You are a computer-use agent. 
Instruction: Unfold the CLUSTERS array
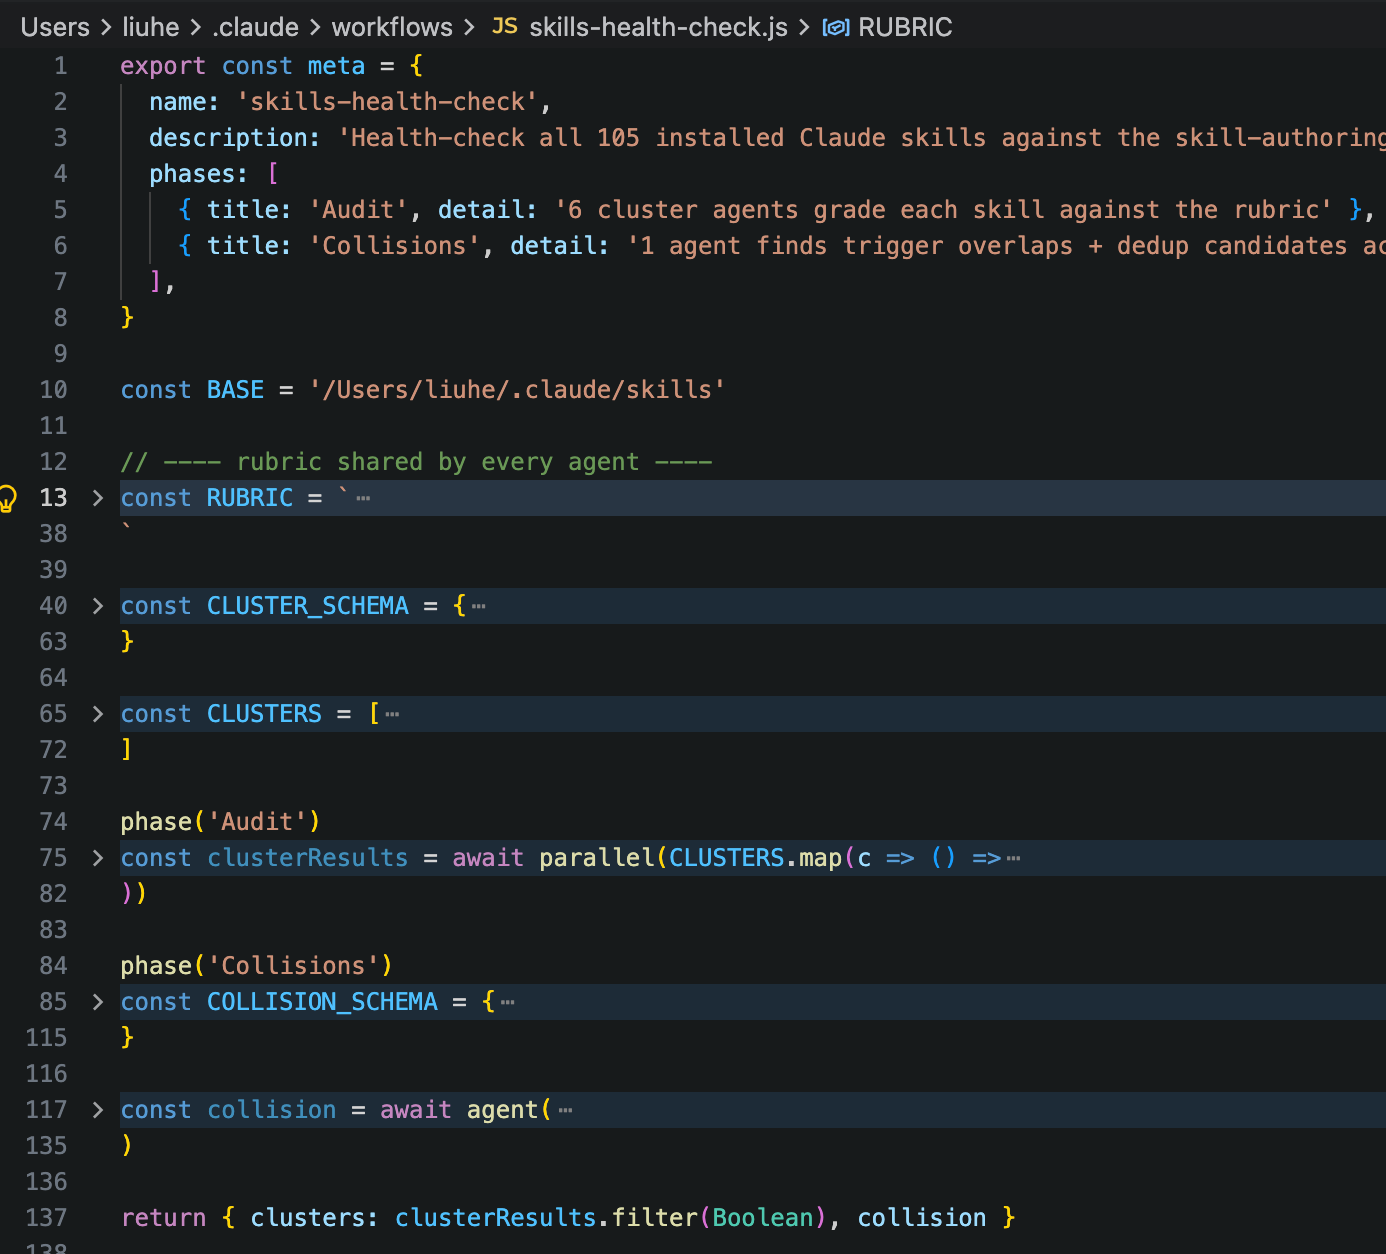(97, 714)
